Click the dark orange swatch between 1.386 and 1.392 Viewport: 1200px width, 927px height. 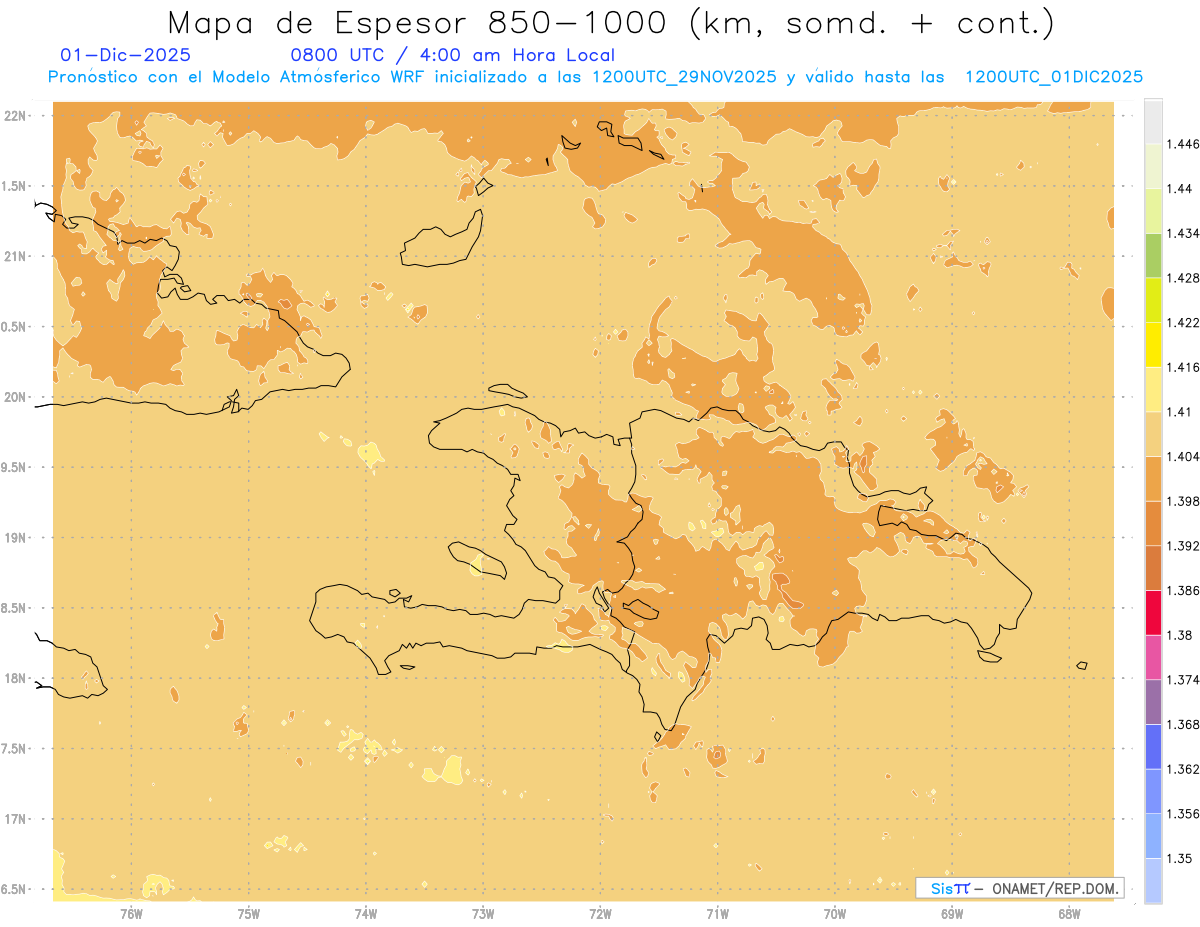point(1154,568)
